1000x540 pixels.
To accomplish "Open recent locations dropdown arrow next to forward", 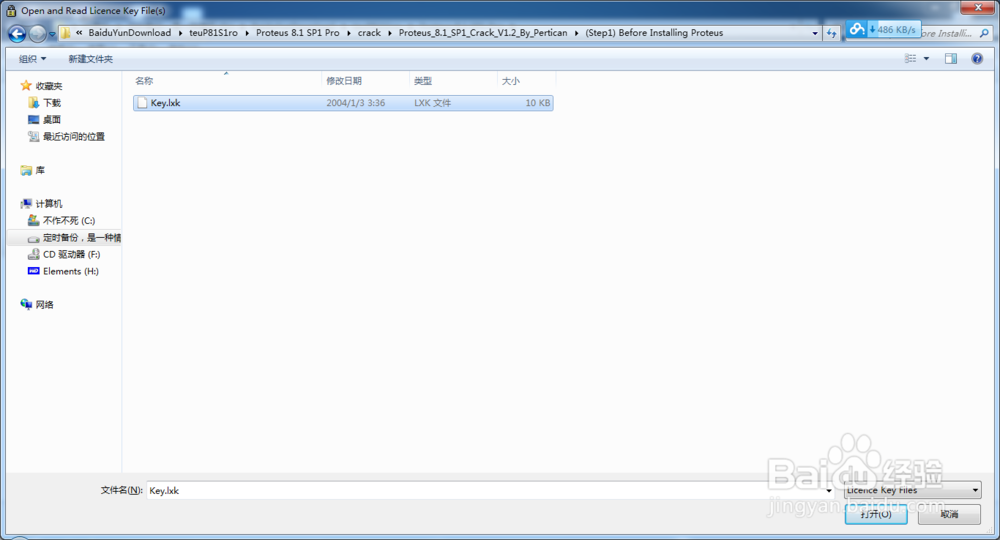I will (x=52, y=34).
